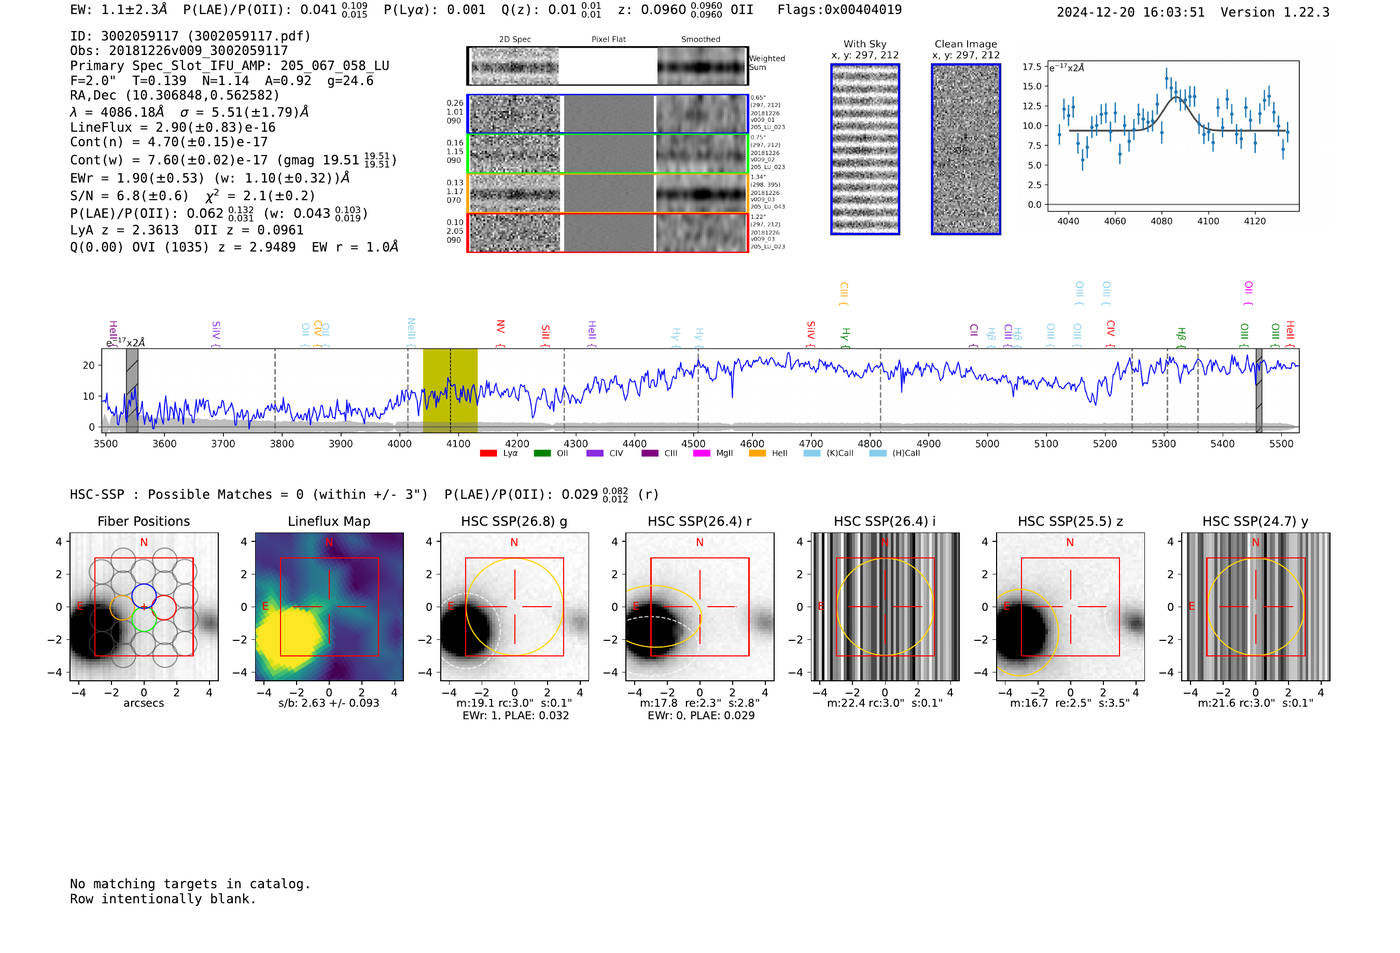Click the orange HeII legend swatch

757,453
